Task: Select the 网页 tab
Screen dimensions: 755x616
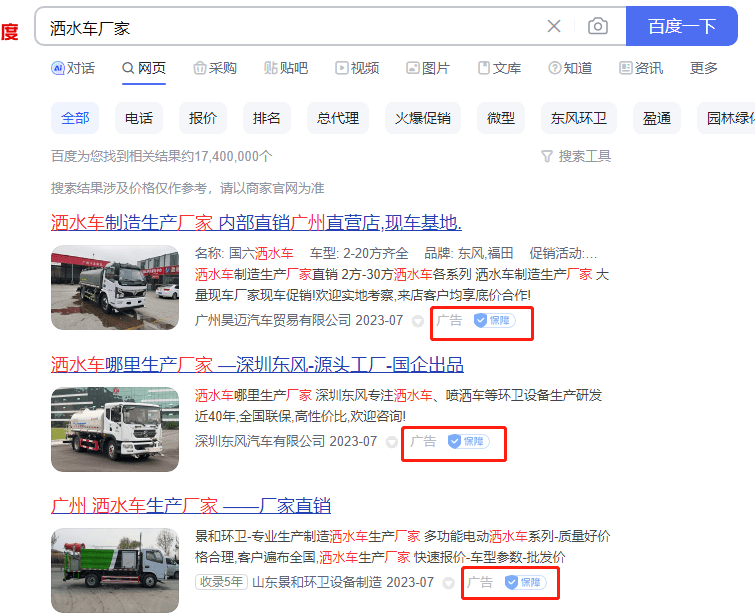Action: tap(144, 68)
